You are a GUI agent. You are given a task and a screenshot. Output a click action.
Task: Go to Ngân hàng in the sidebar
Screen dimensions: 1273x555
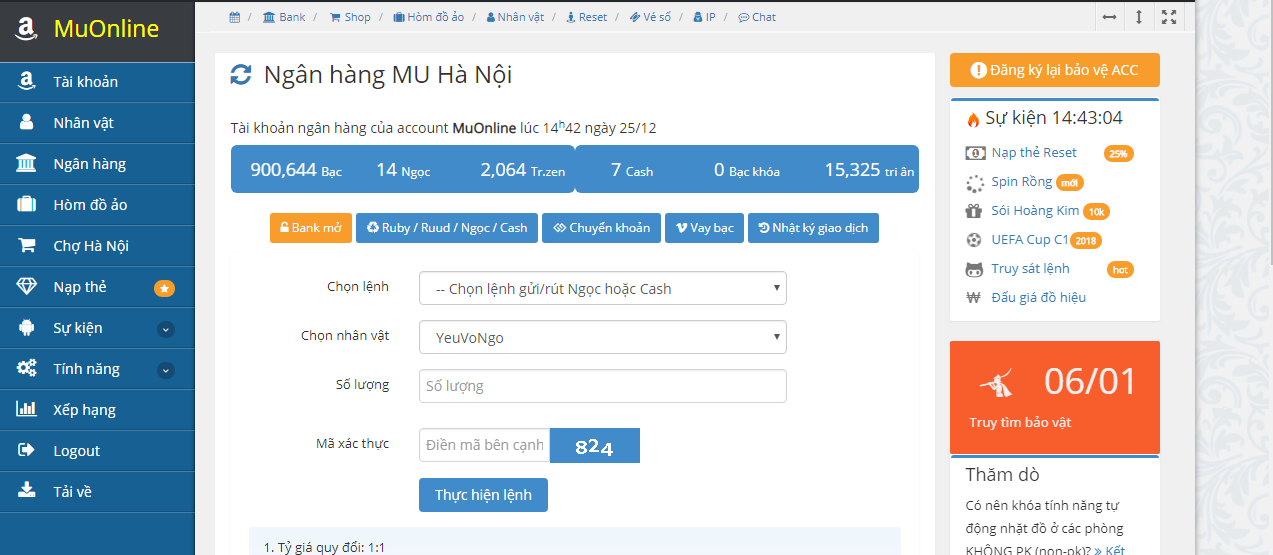(x=97, y=164)
